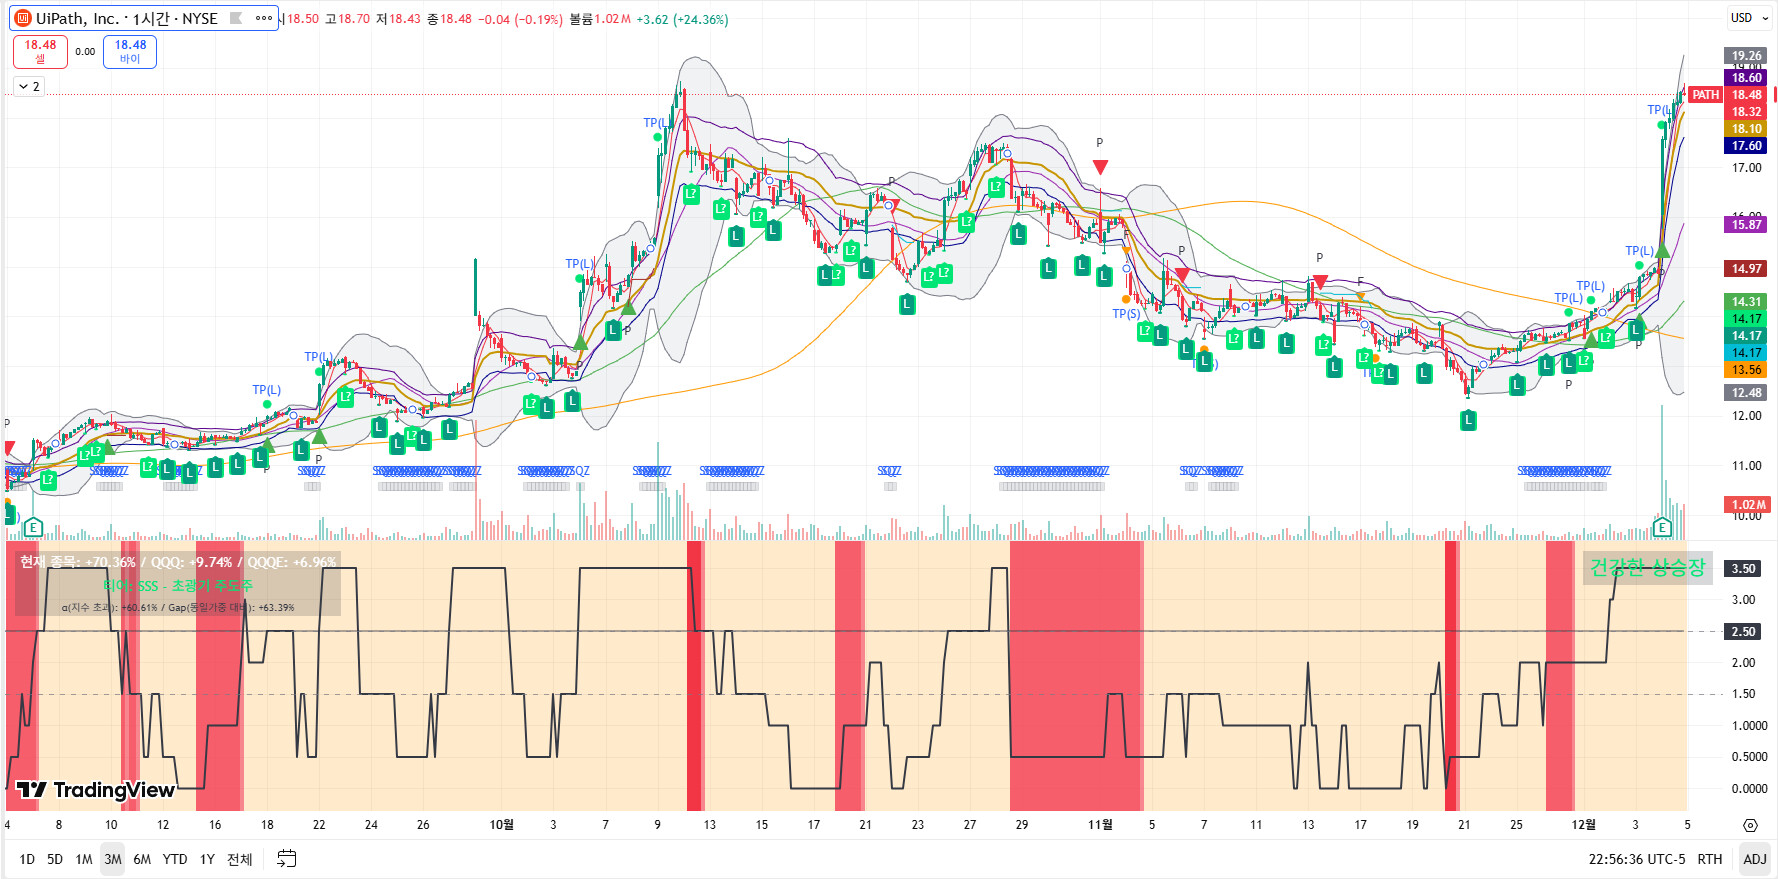Open the three-dot more menu beside the symbol
This screenshot has width=1778, height=879.
pos(264,18)
